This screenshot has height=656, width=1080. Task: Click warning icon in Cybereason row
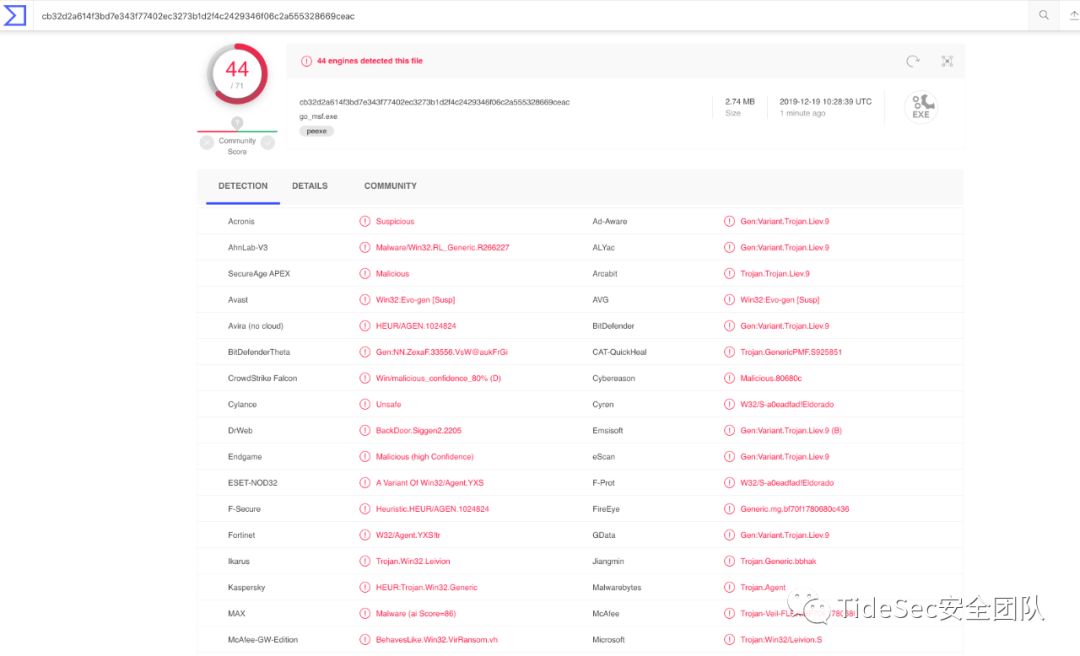pos(729,378)
